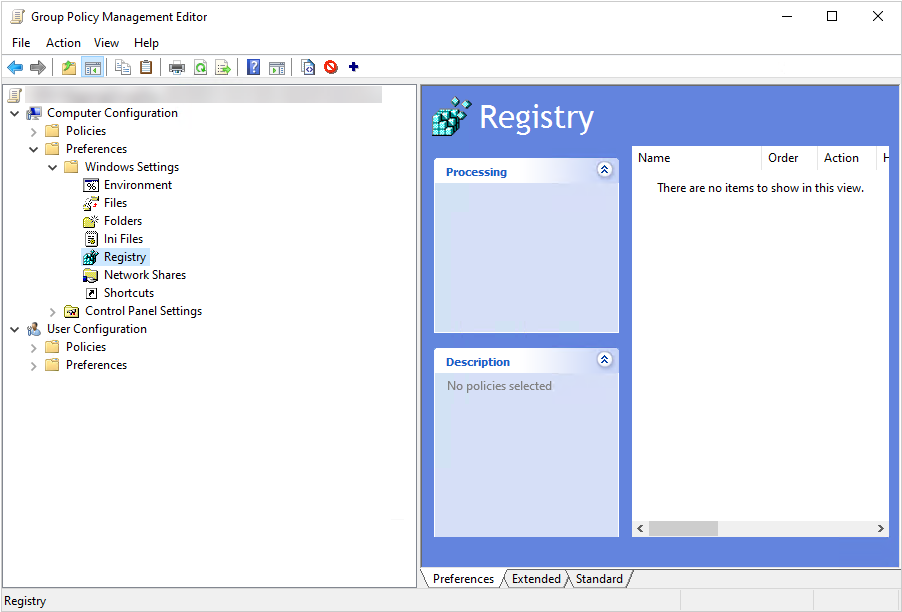Click the Refresh icon in the toolbar
Viewport: 902px width, 612px height.
coord(200,67)
